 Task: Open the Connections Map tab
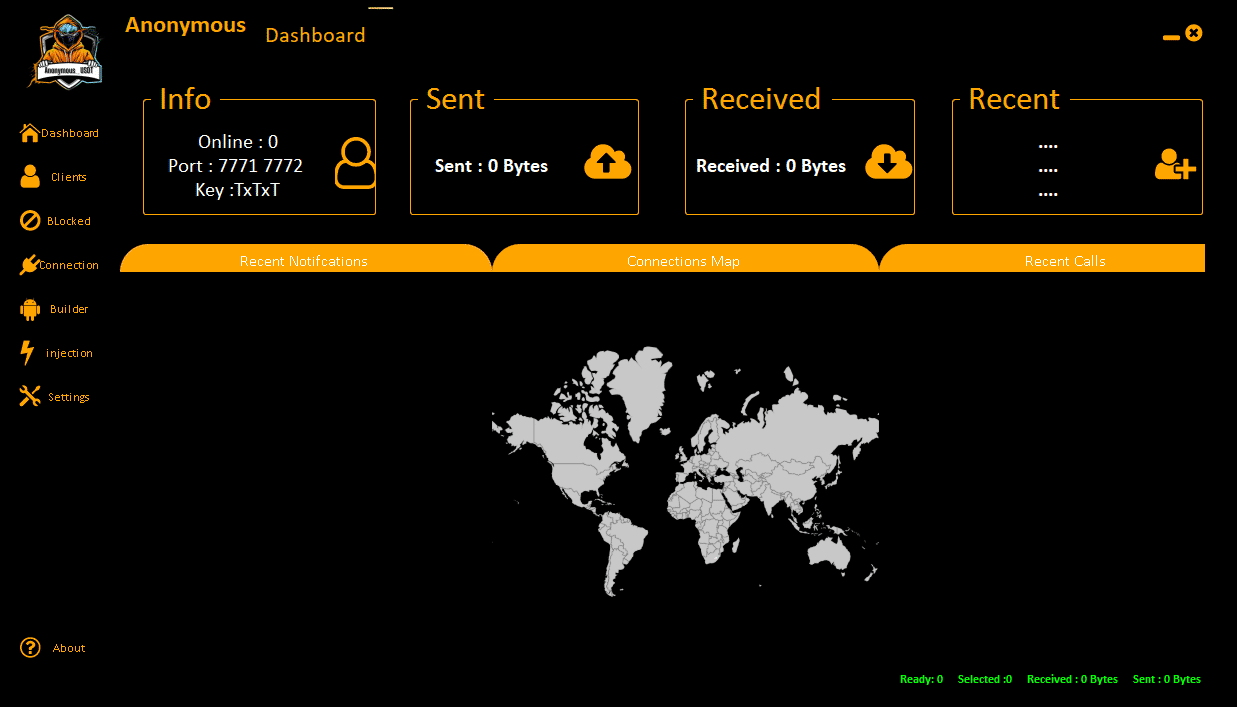pyautogui.click(x=684, y=260)
